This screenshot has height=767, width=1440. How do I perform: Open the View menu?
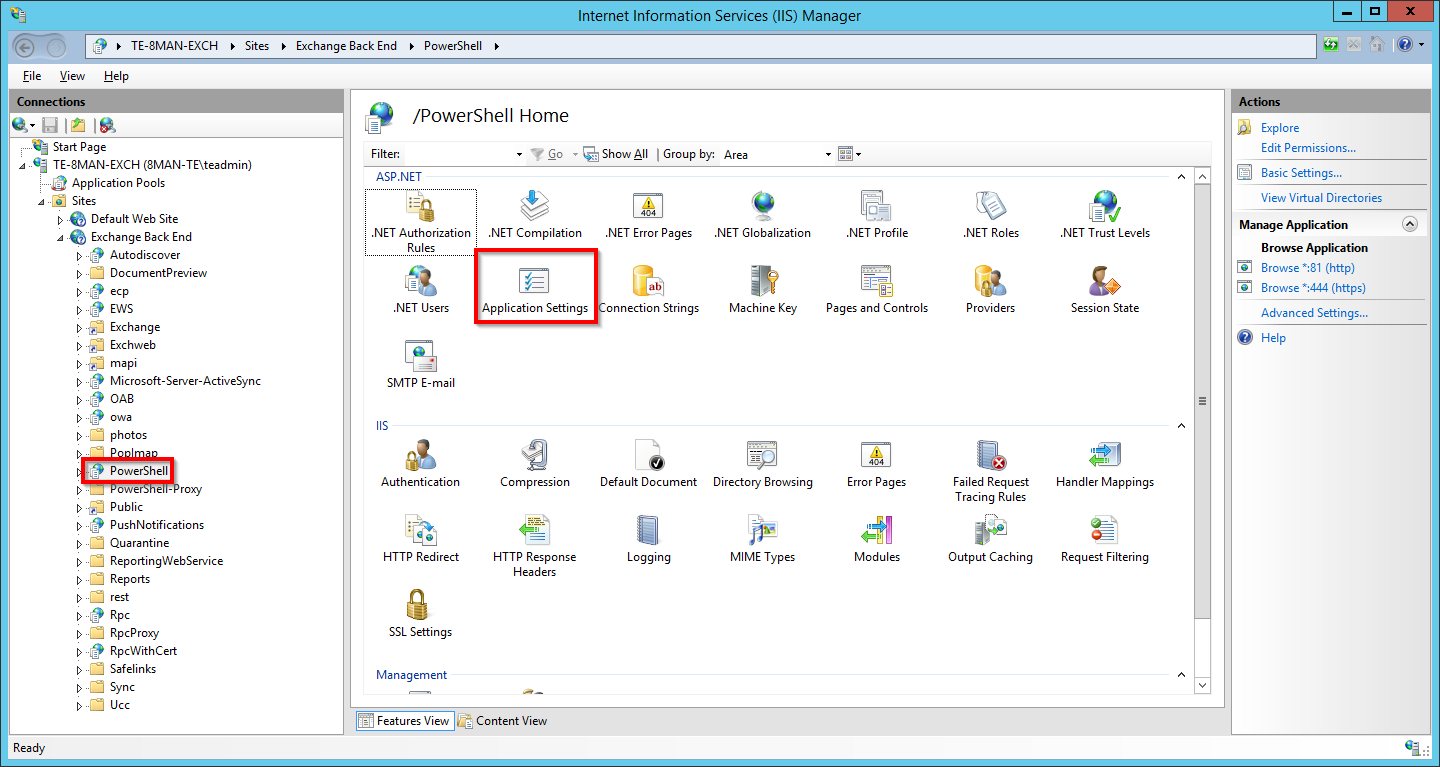click(x=72, y=76)
